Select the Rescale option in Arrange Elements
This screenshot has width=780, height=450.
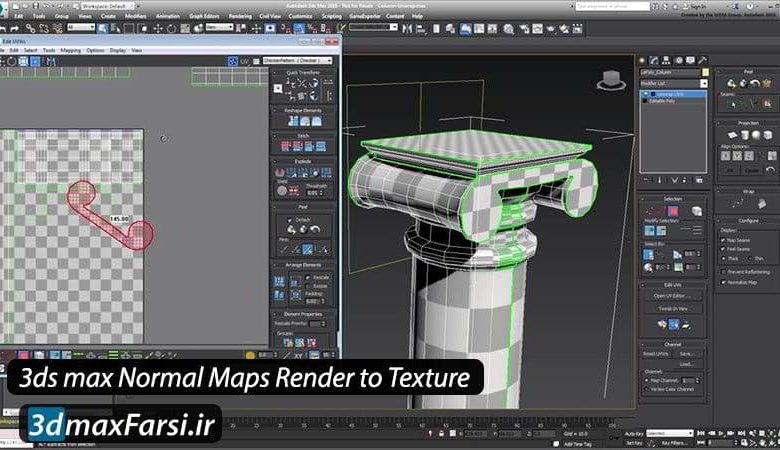click(x=308, y=277)
